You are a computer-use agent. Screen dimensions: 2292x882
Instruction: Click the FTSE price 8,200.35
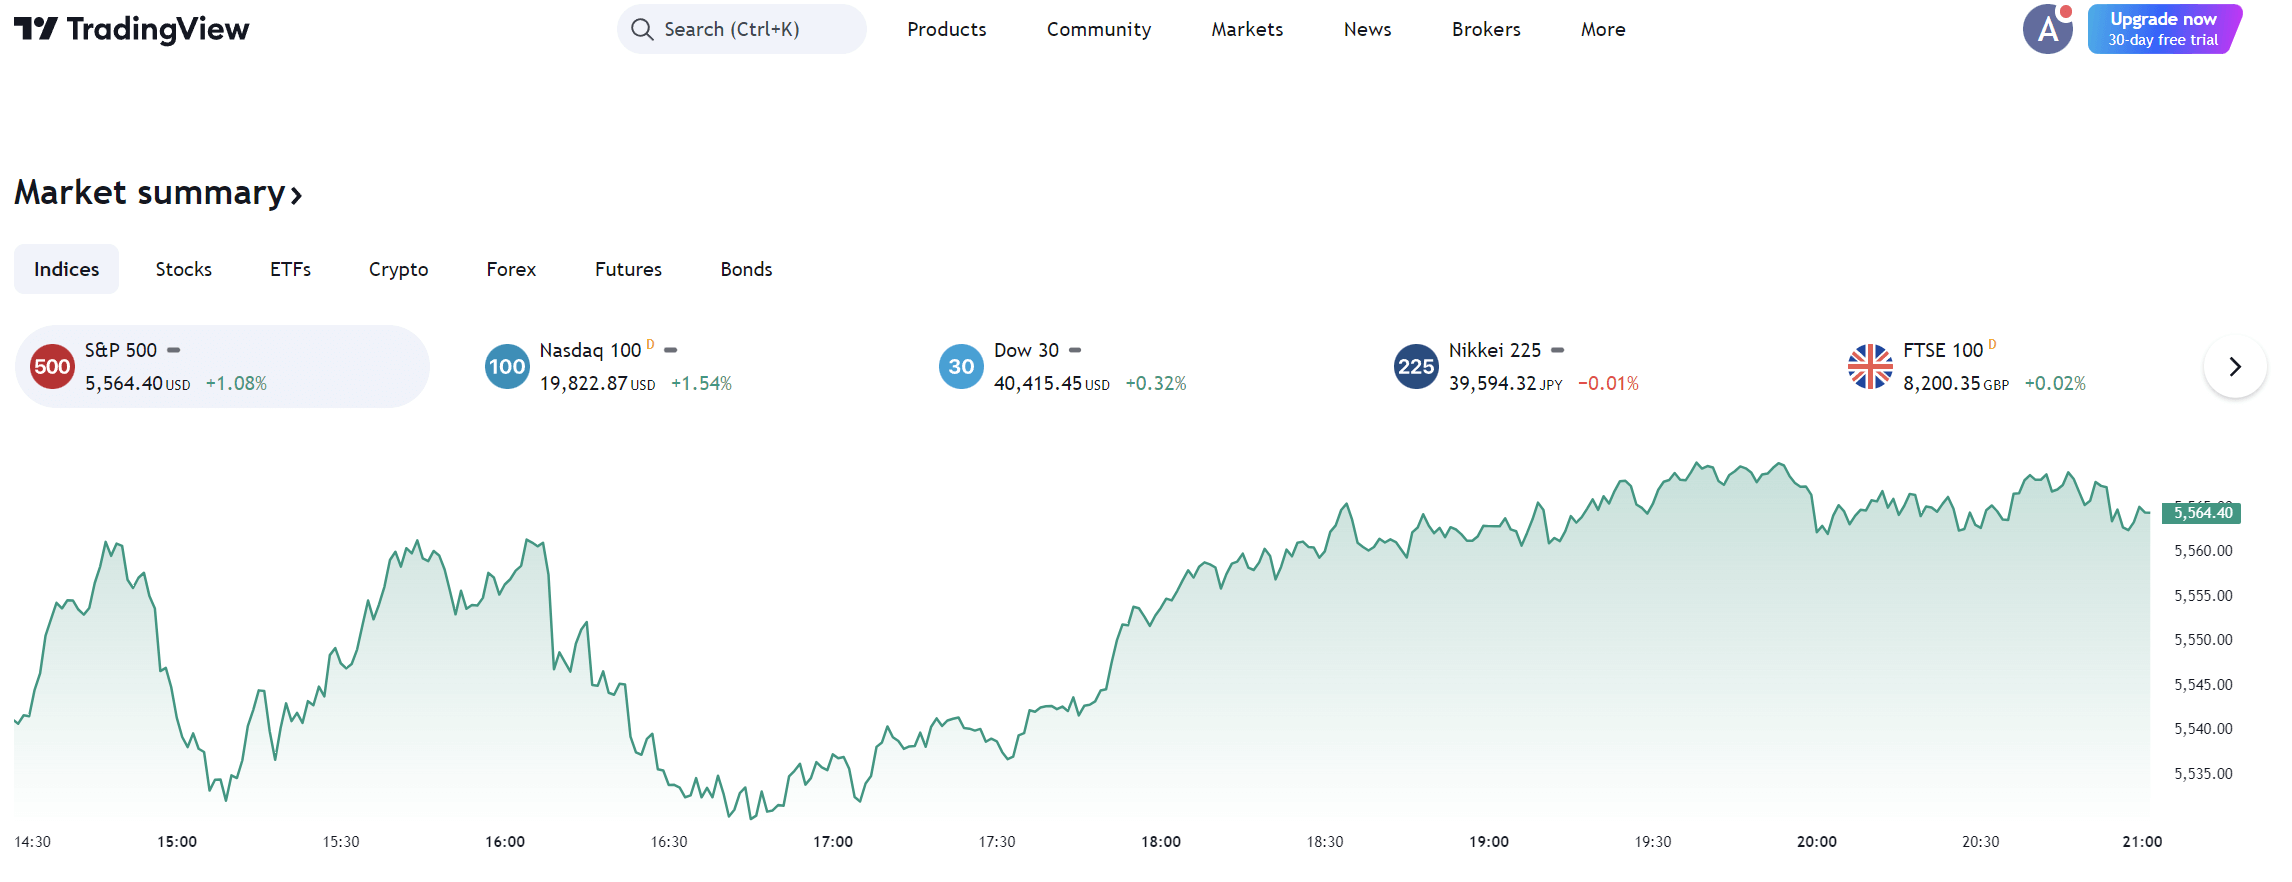tap(1942, 383)
